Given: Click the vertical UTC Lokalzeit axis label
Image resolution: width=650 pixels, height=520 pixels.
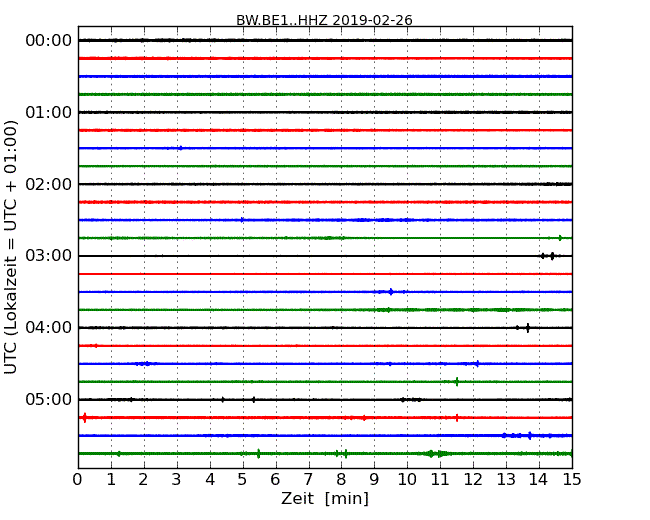Looking at the screenshot, I should (11, 247).
